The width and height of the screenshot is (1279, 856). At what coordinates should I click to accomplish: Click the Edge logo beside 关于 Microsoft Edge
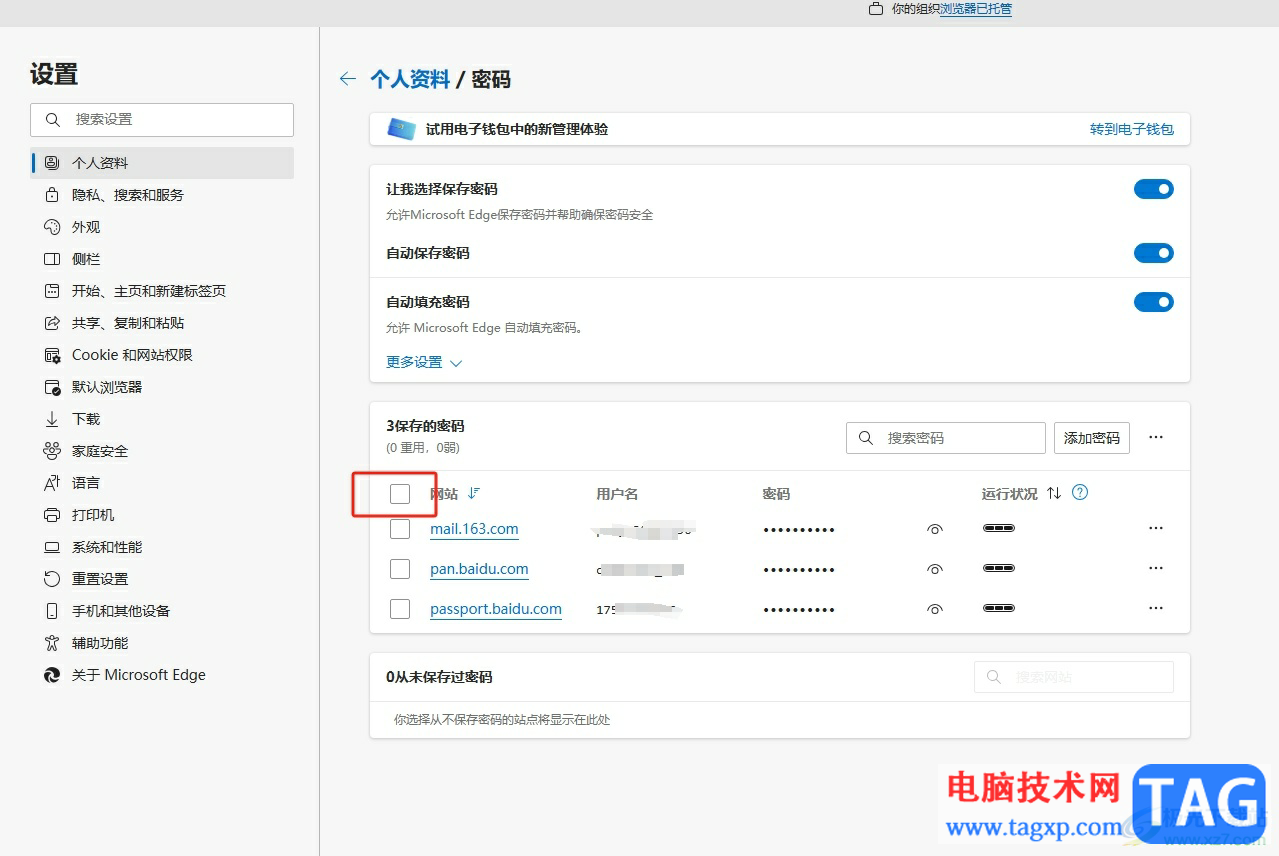click(x=52, y=675)
